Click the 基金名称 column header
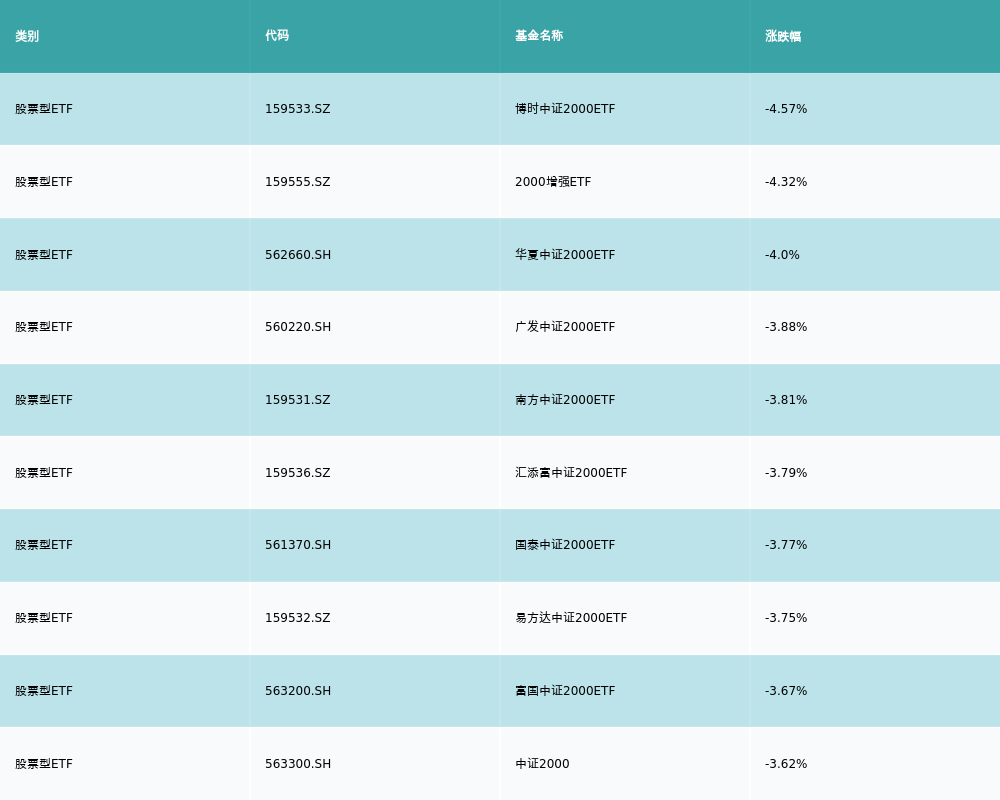The image size is (1000, 800). click(x=539, y=36)
